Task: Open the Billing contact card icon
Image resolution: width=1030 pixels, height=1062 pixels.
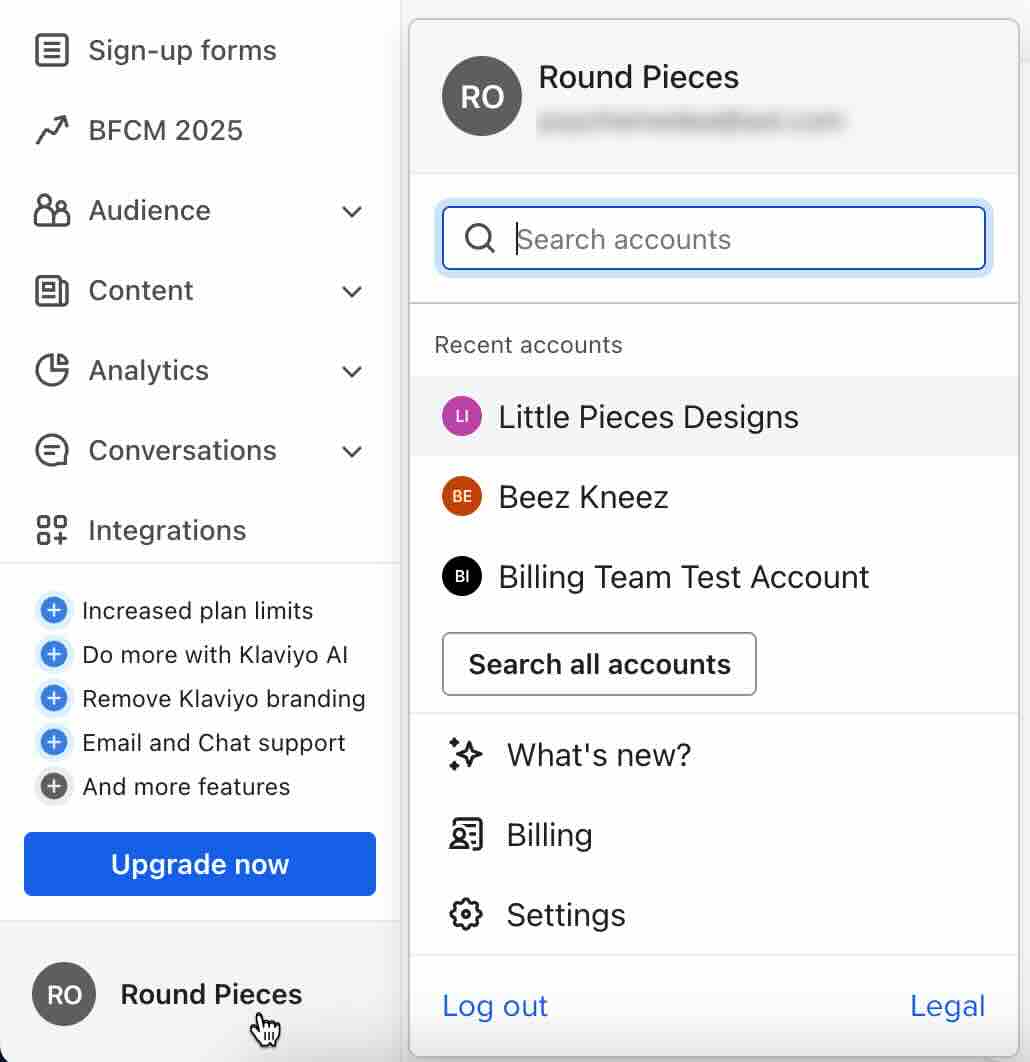Action: (x=465, y=835)
